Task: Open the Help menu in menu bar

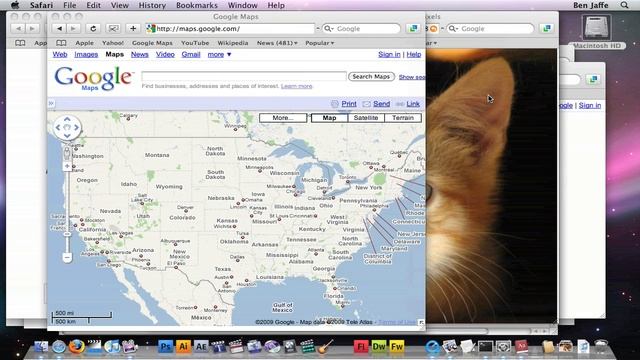Action: click(x=276, y=5)
